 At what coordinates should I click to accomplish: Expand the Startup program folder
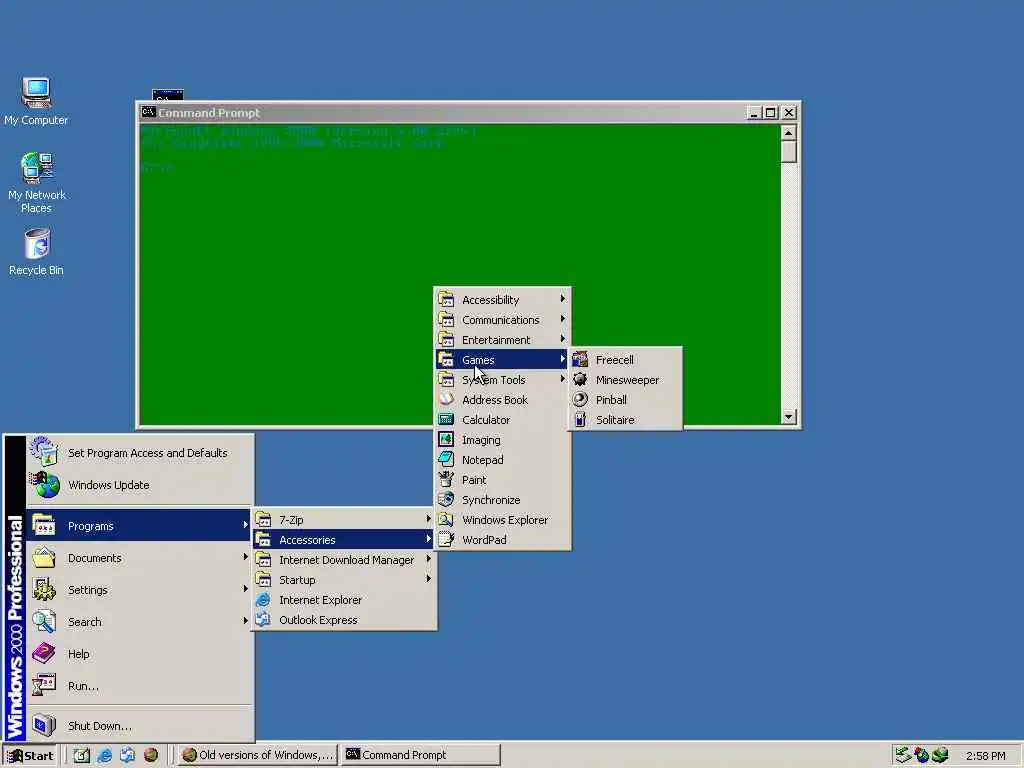pyautogui.click(x=344, y=580)
